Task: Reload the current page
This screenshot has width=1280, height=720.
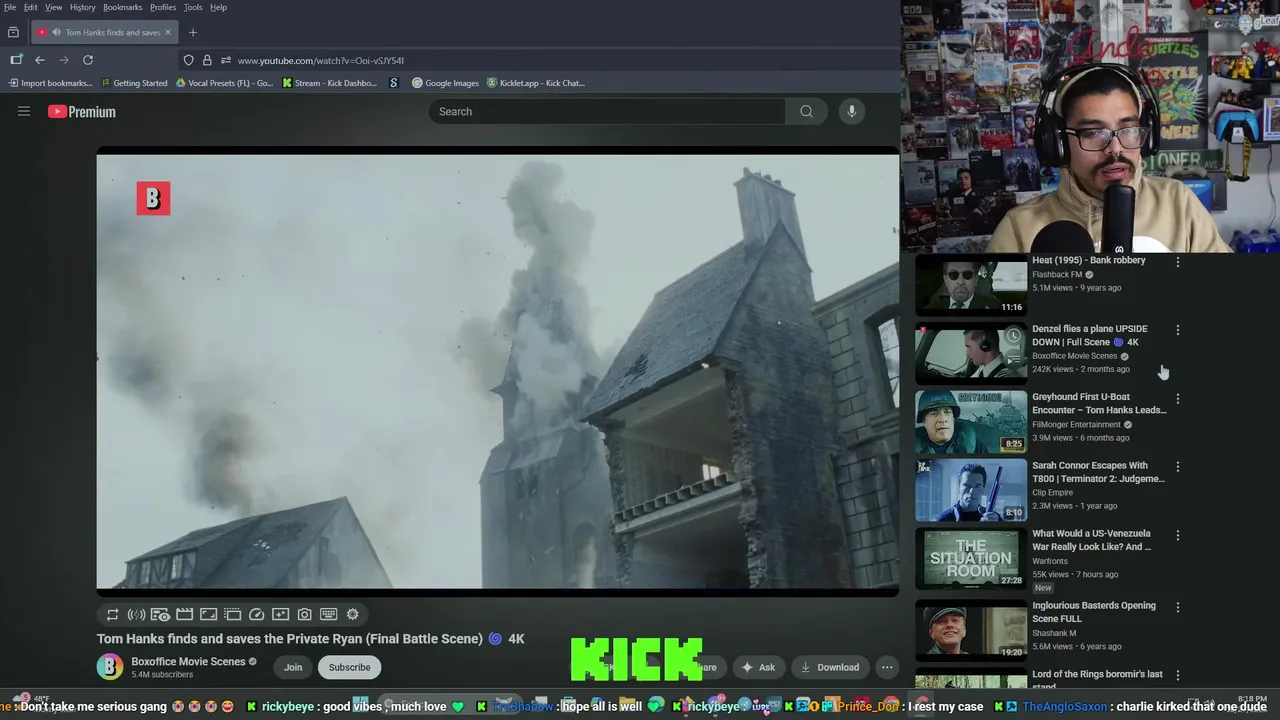Action: point(88,60)
